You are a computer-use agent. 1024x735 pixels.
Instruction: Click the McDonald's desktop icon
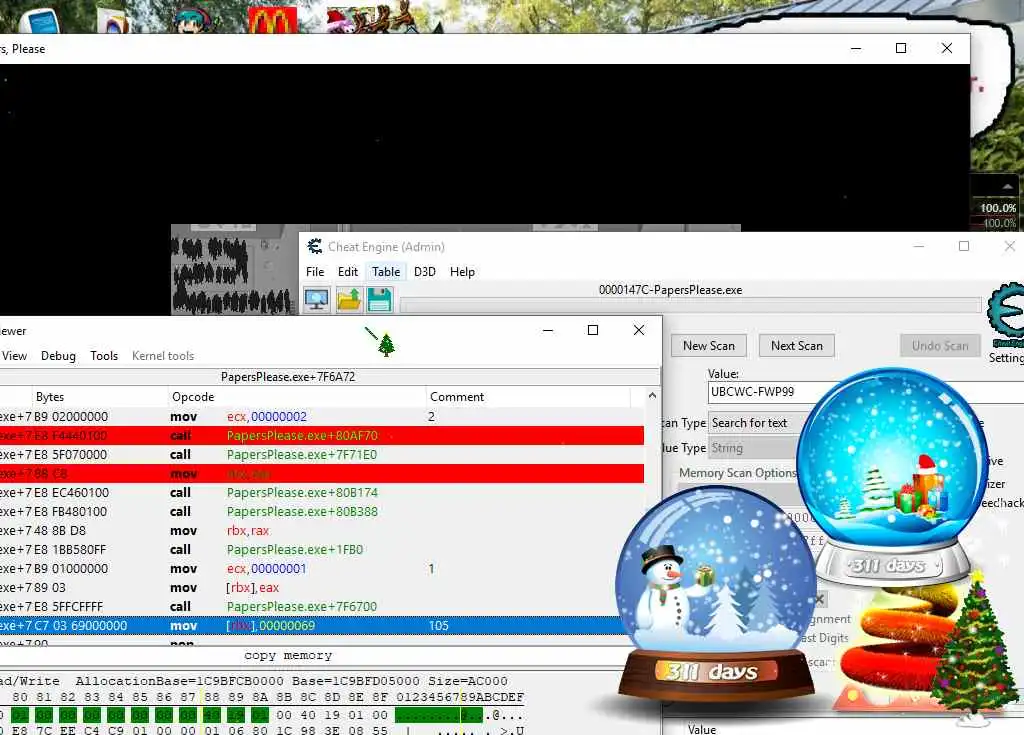272,20
